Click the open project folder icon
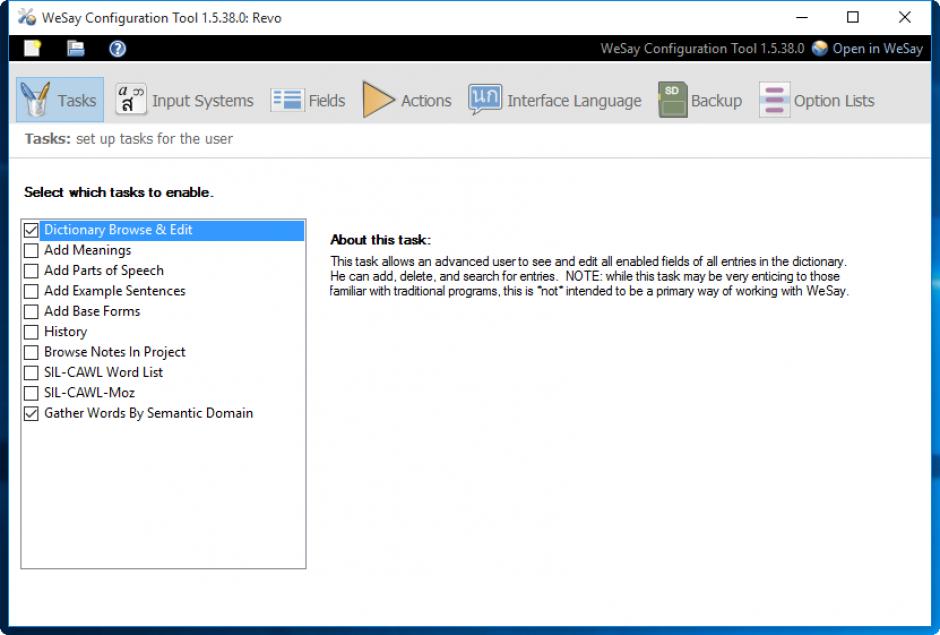940x635 pixels. [75, 48]
